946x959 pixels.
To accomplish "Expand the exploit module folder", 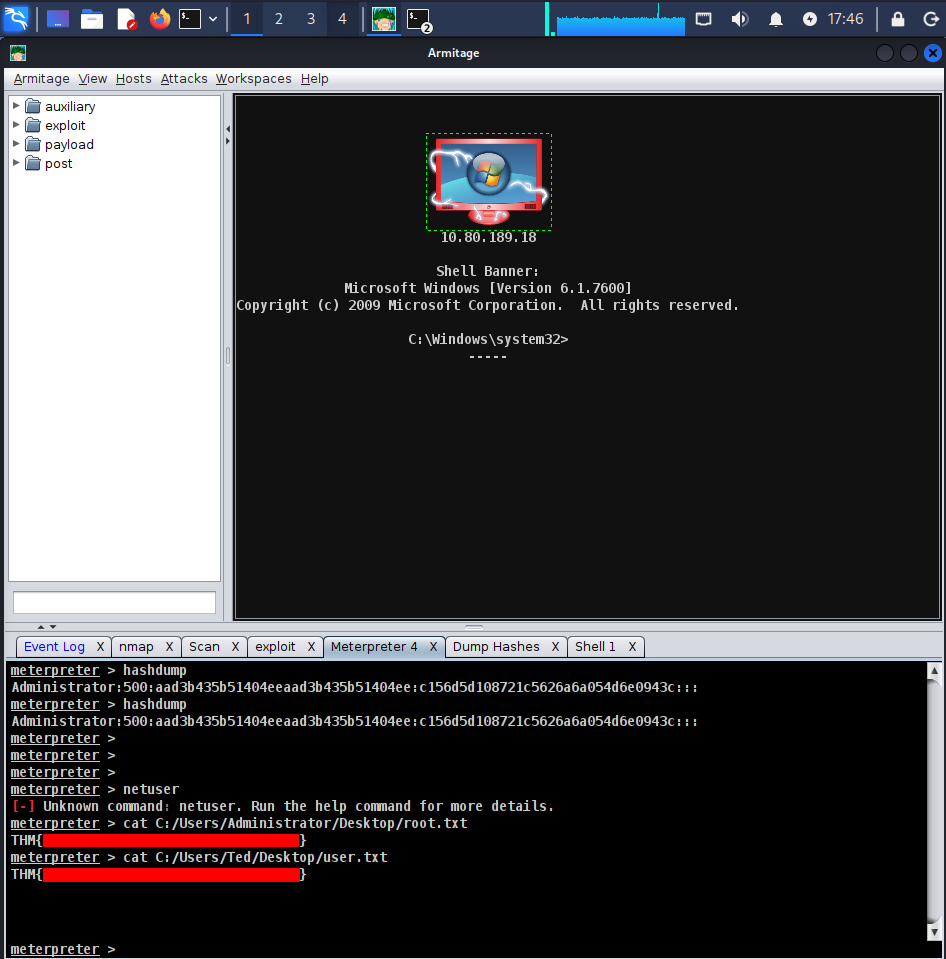I will coord(17,125).
